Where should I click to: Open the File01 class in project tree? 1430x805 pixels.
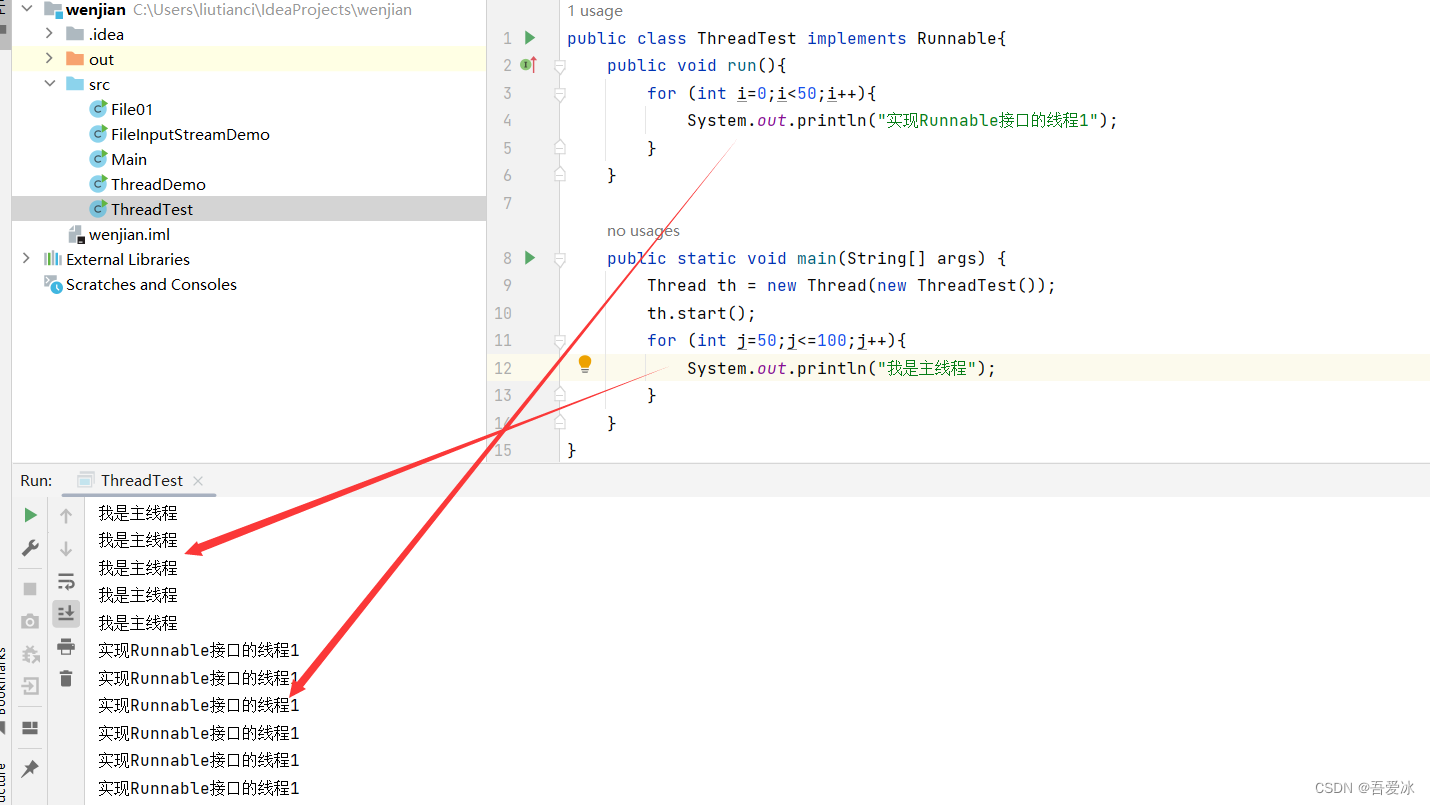click(x=131, y=109)
